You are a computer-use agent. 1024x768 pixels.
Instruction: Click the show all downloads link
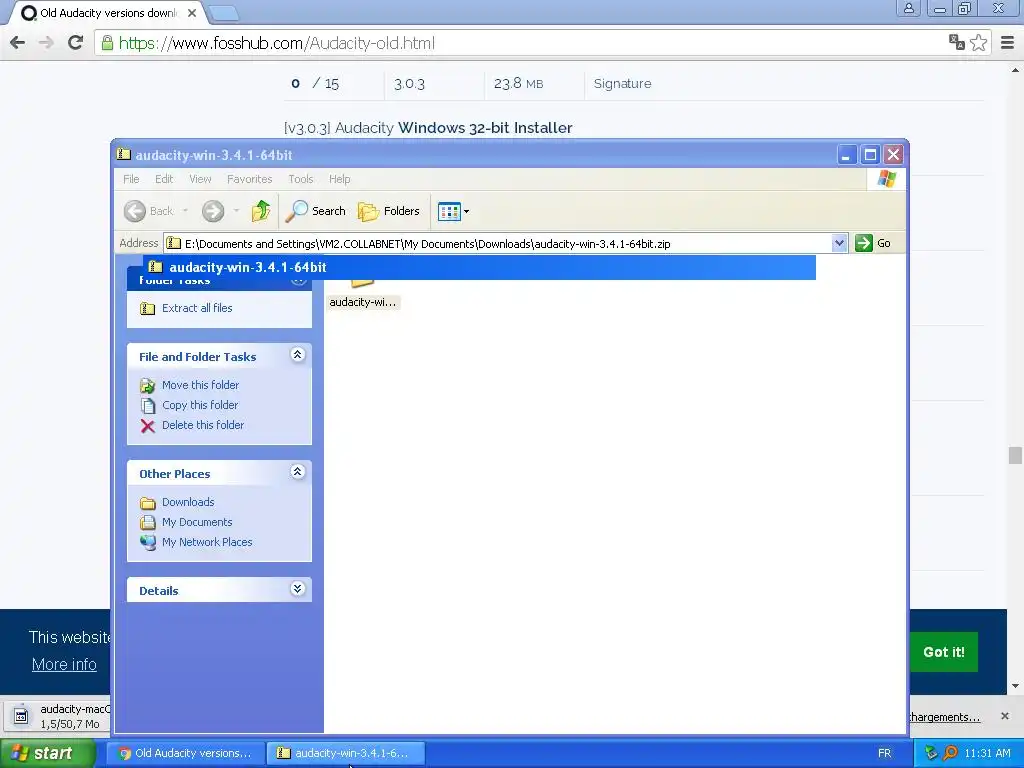pos(944,717)
